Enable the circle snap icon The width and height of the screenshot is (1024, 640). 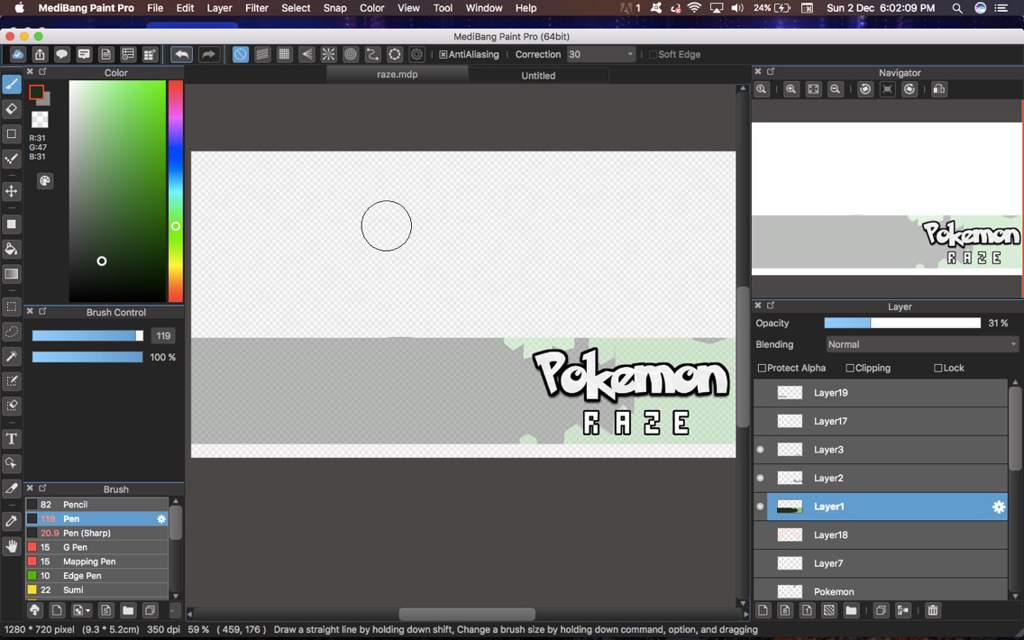pos(351,55)
